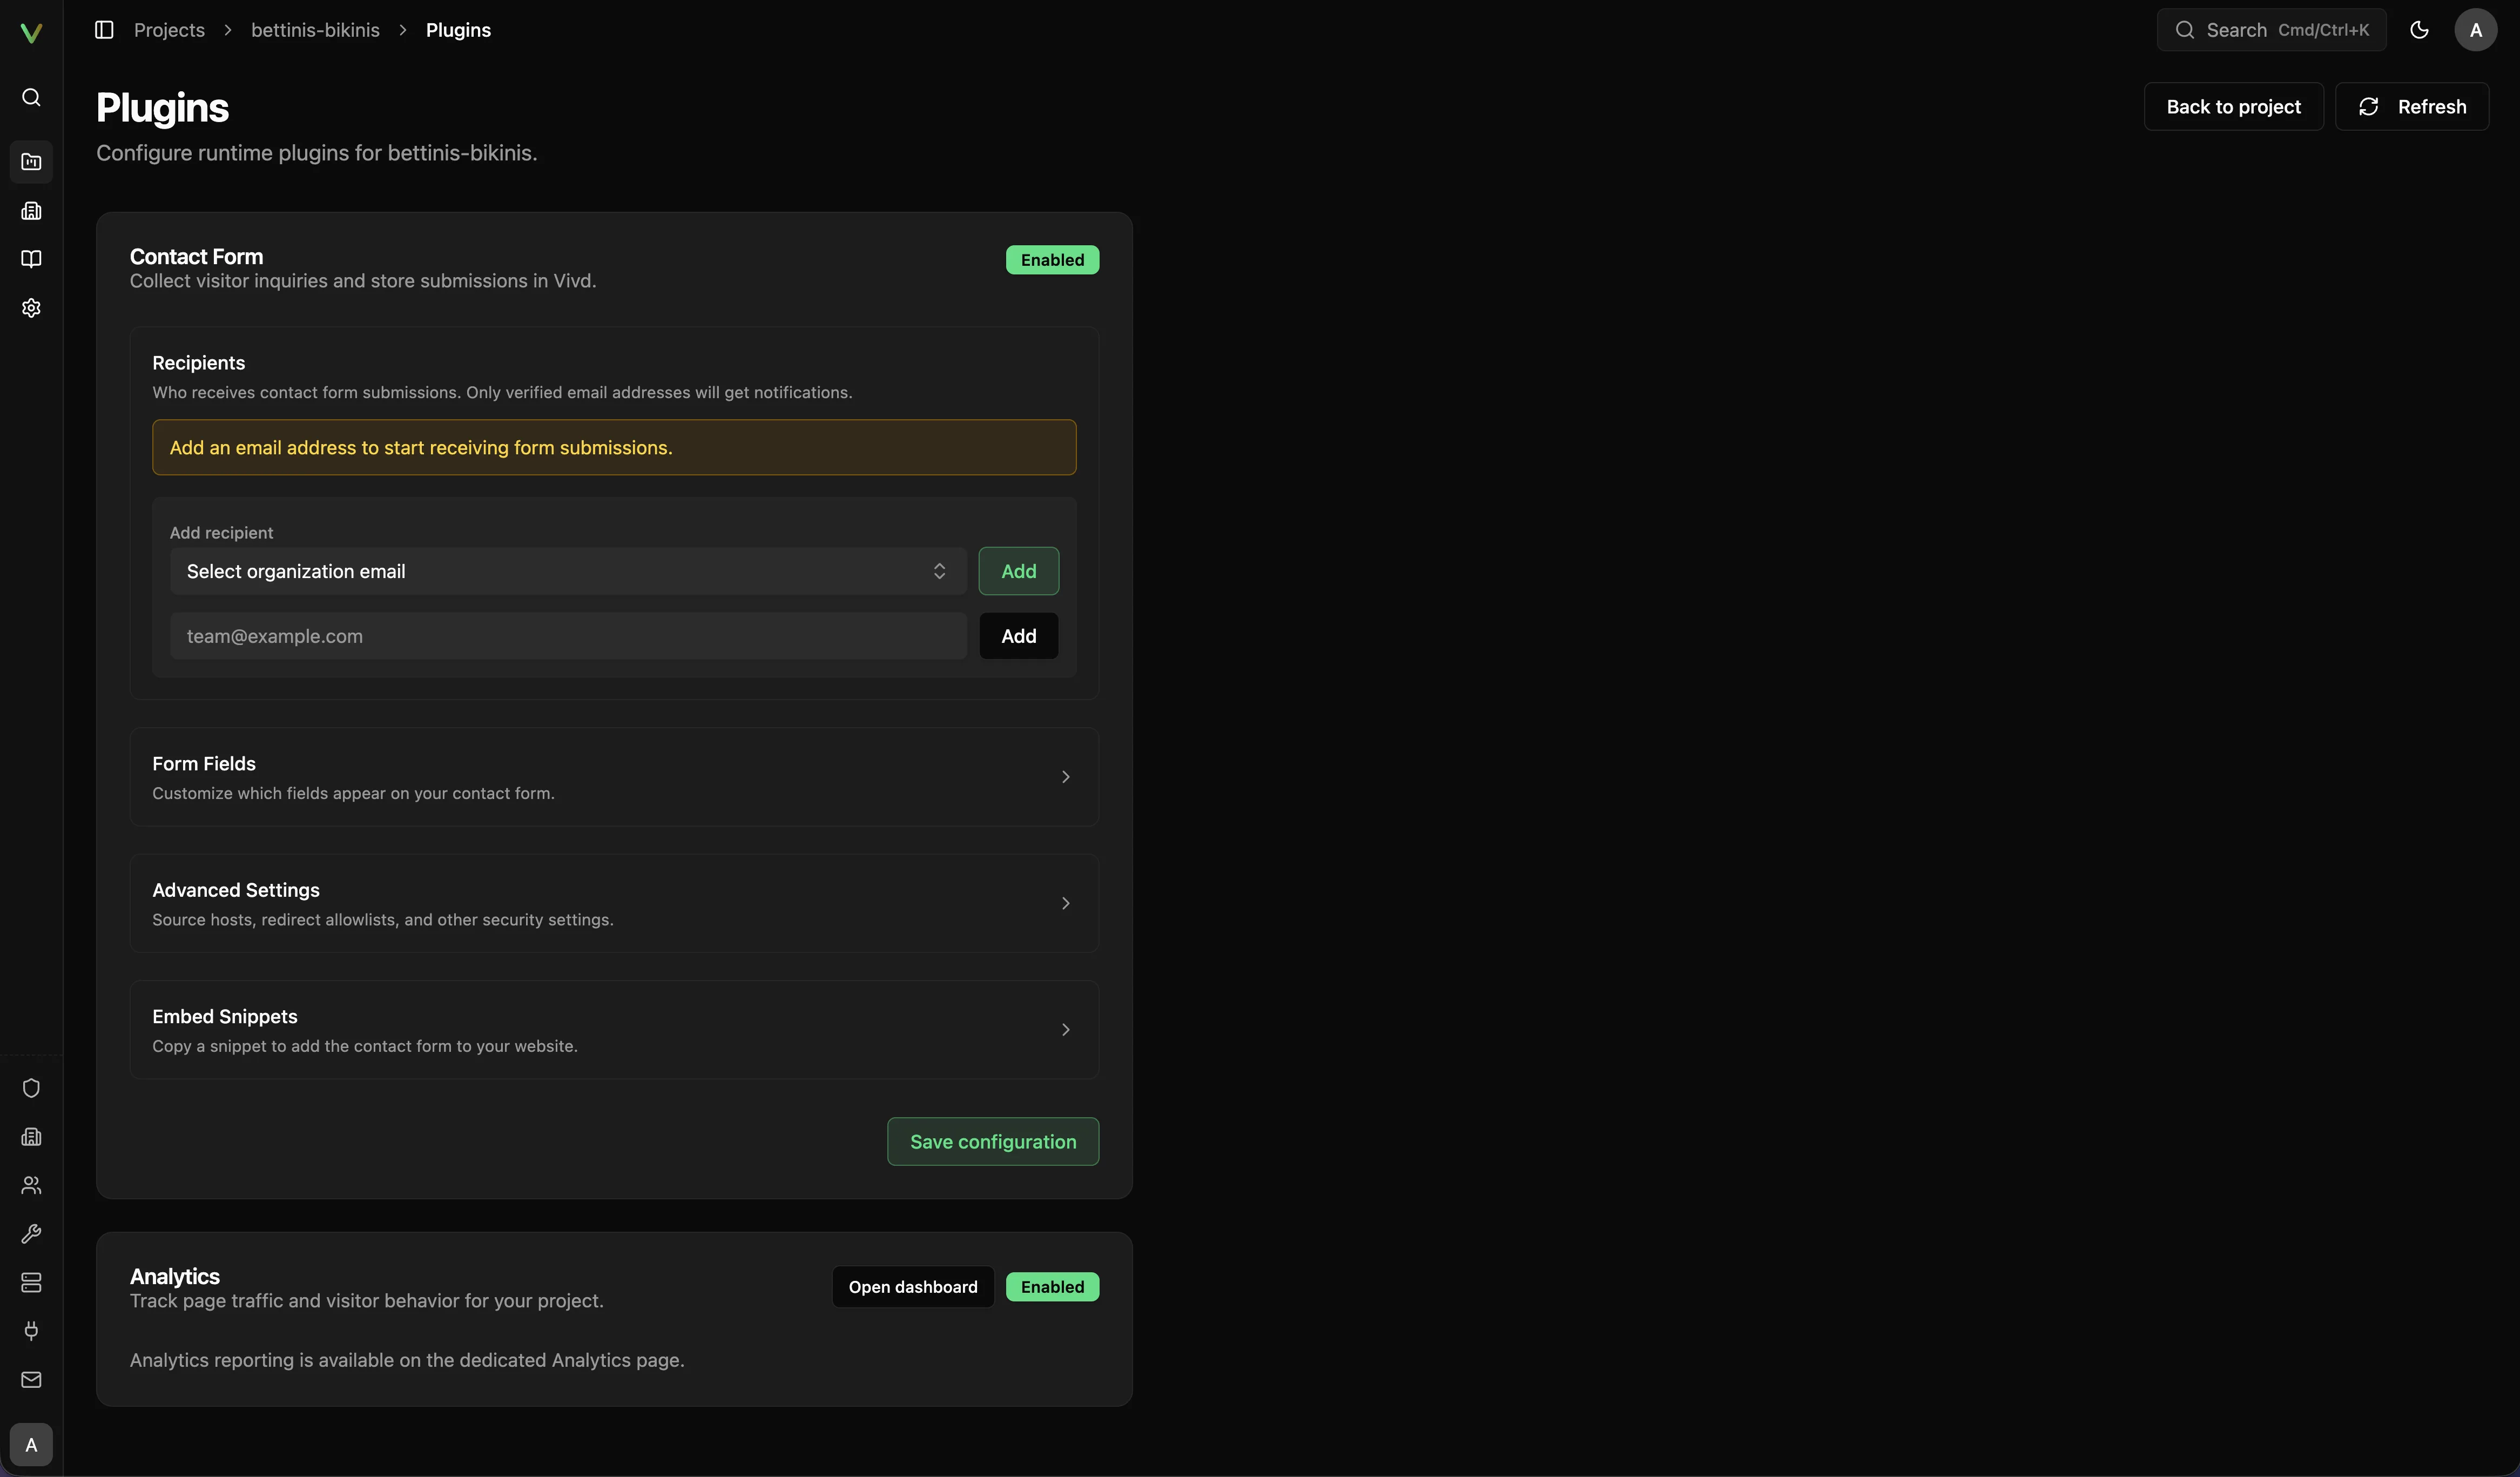Open dashboard for Analytics plugin

pos(912,1286)
